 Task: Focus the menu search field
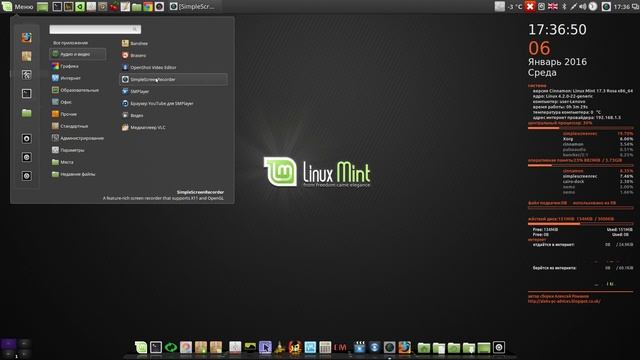(95, 29)
